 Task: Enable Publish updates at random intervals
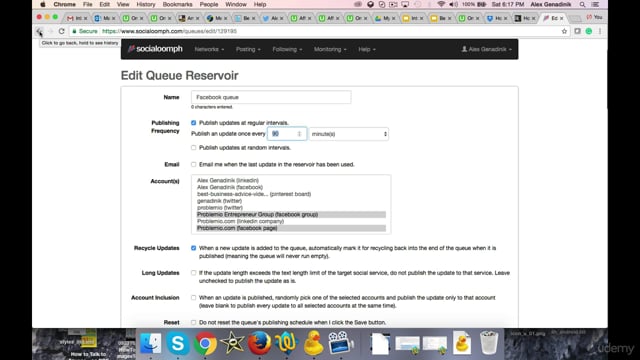tap(193, 148)
